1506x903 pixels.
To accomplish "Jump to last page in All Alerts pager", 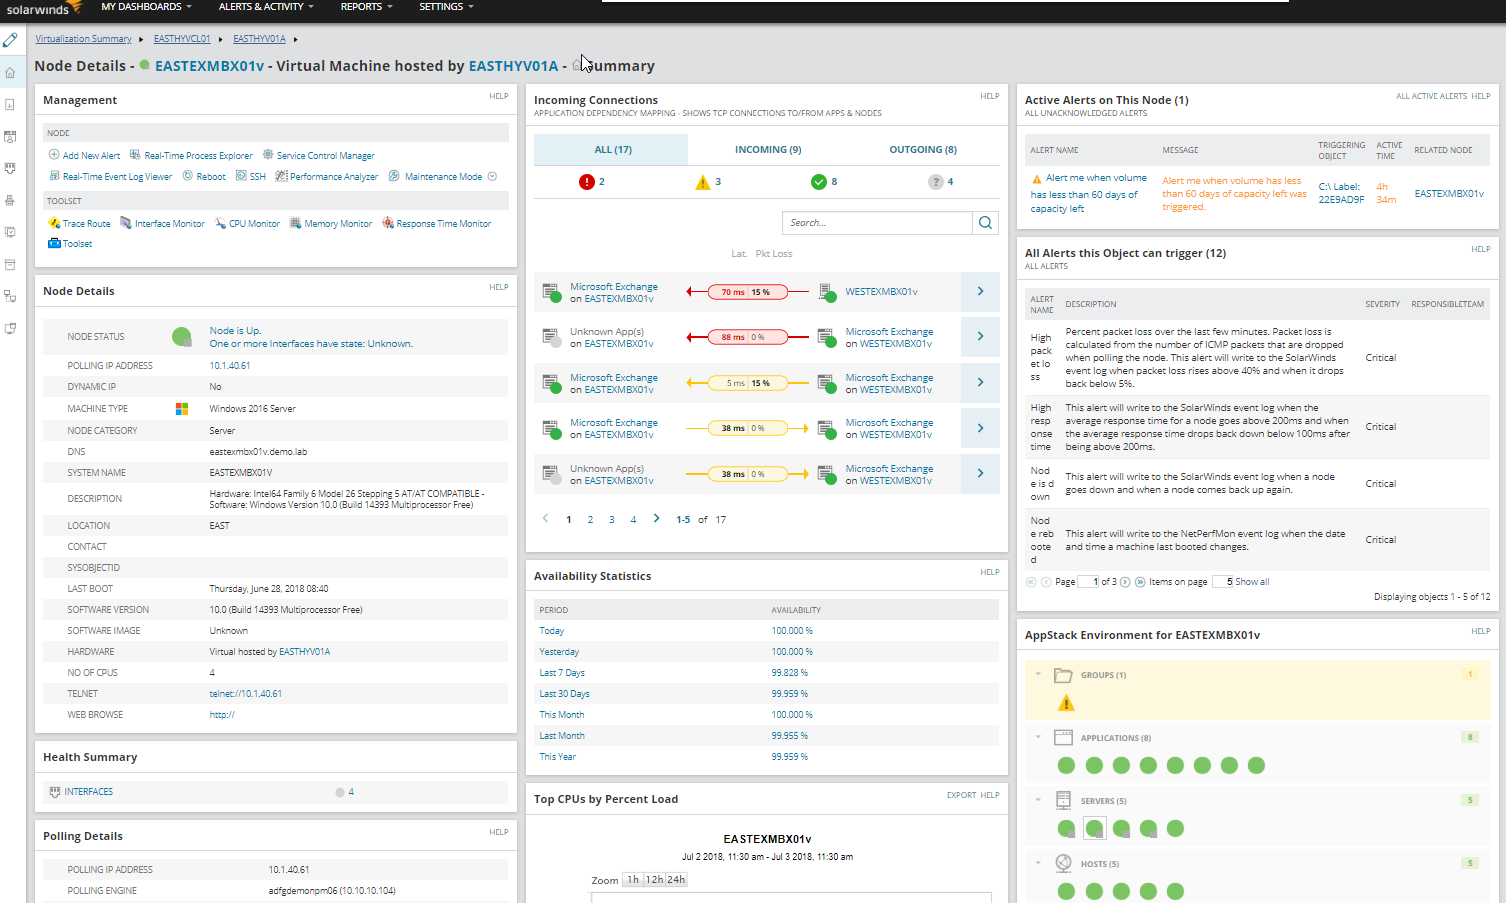I will tap(1140, 582).
